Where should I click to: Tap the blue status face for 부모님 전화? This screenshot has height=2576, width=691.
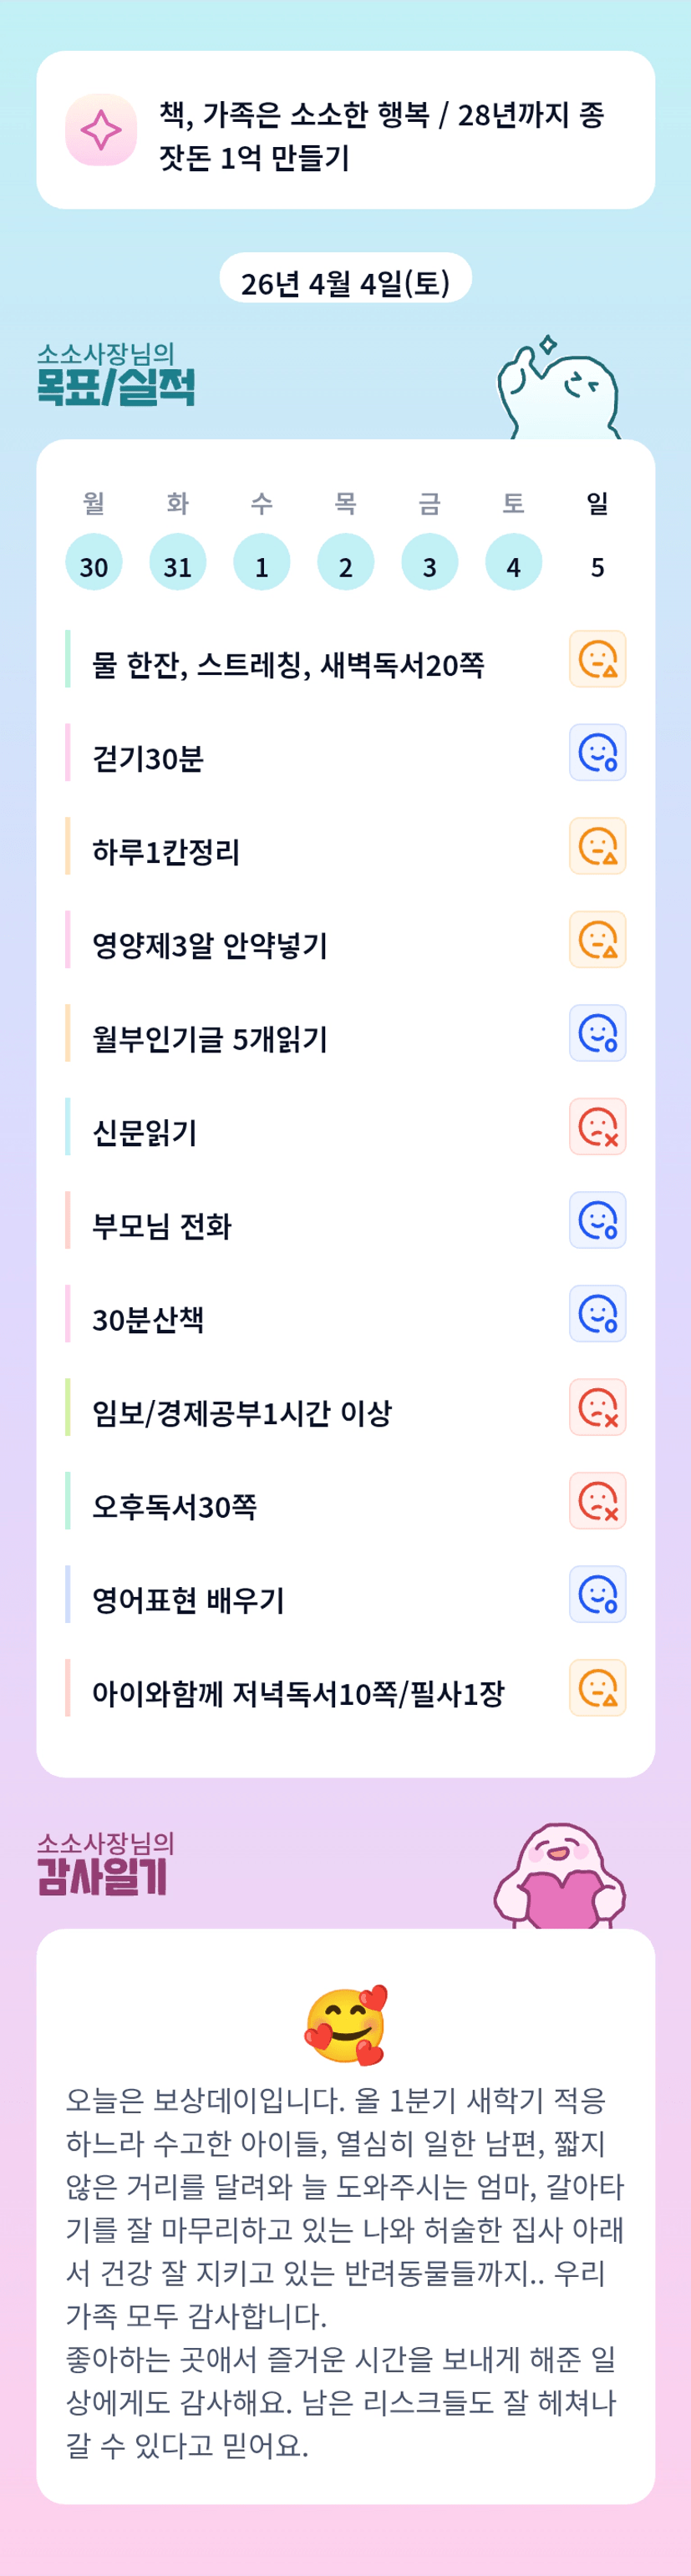pyautogui.click(x=597, y=1220)
